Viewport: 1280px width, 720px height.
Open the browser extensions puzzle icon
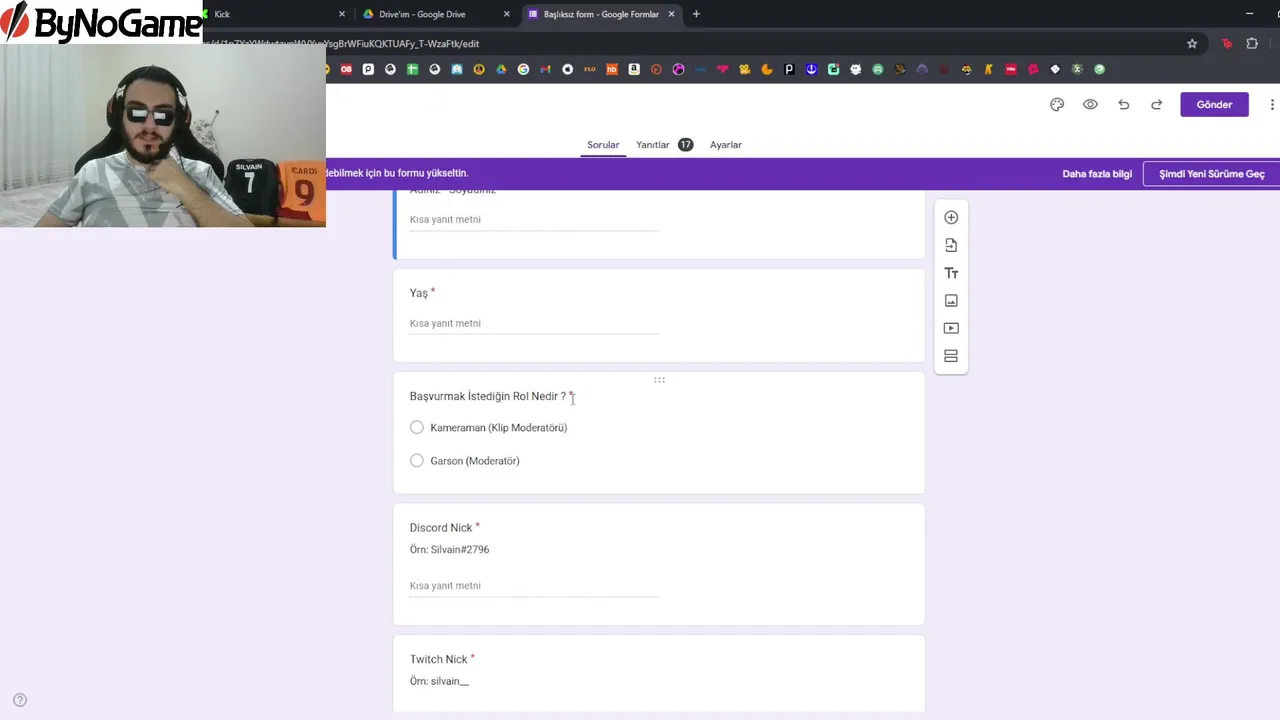pos(1252,43)
